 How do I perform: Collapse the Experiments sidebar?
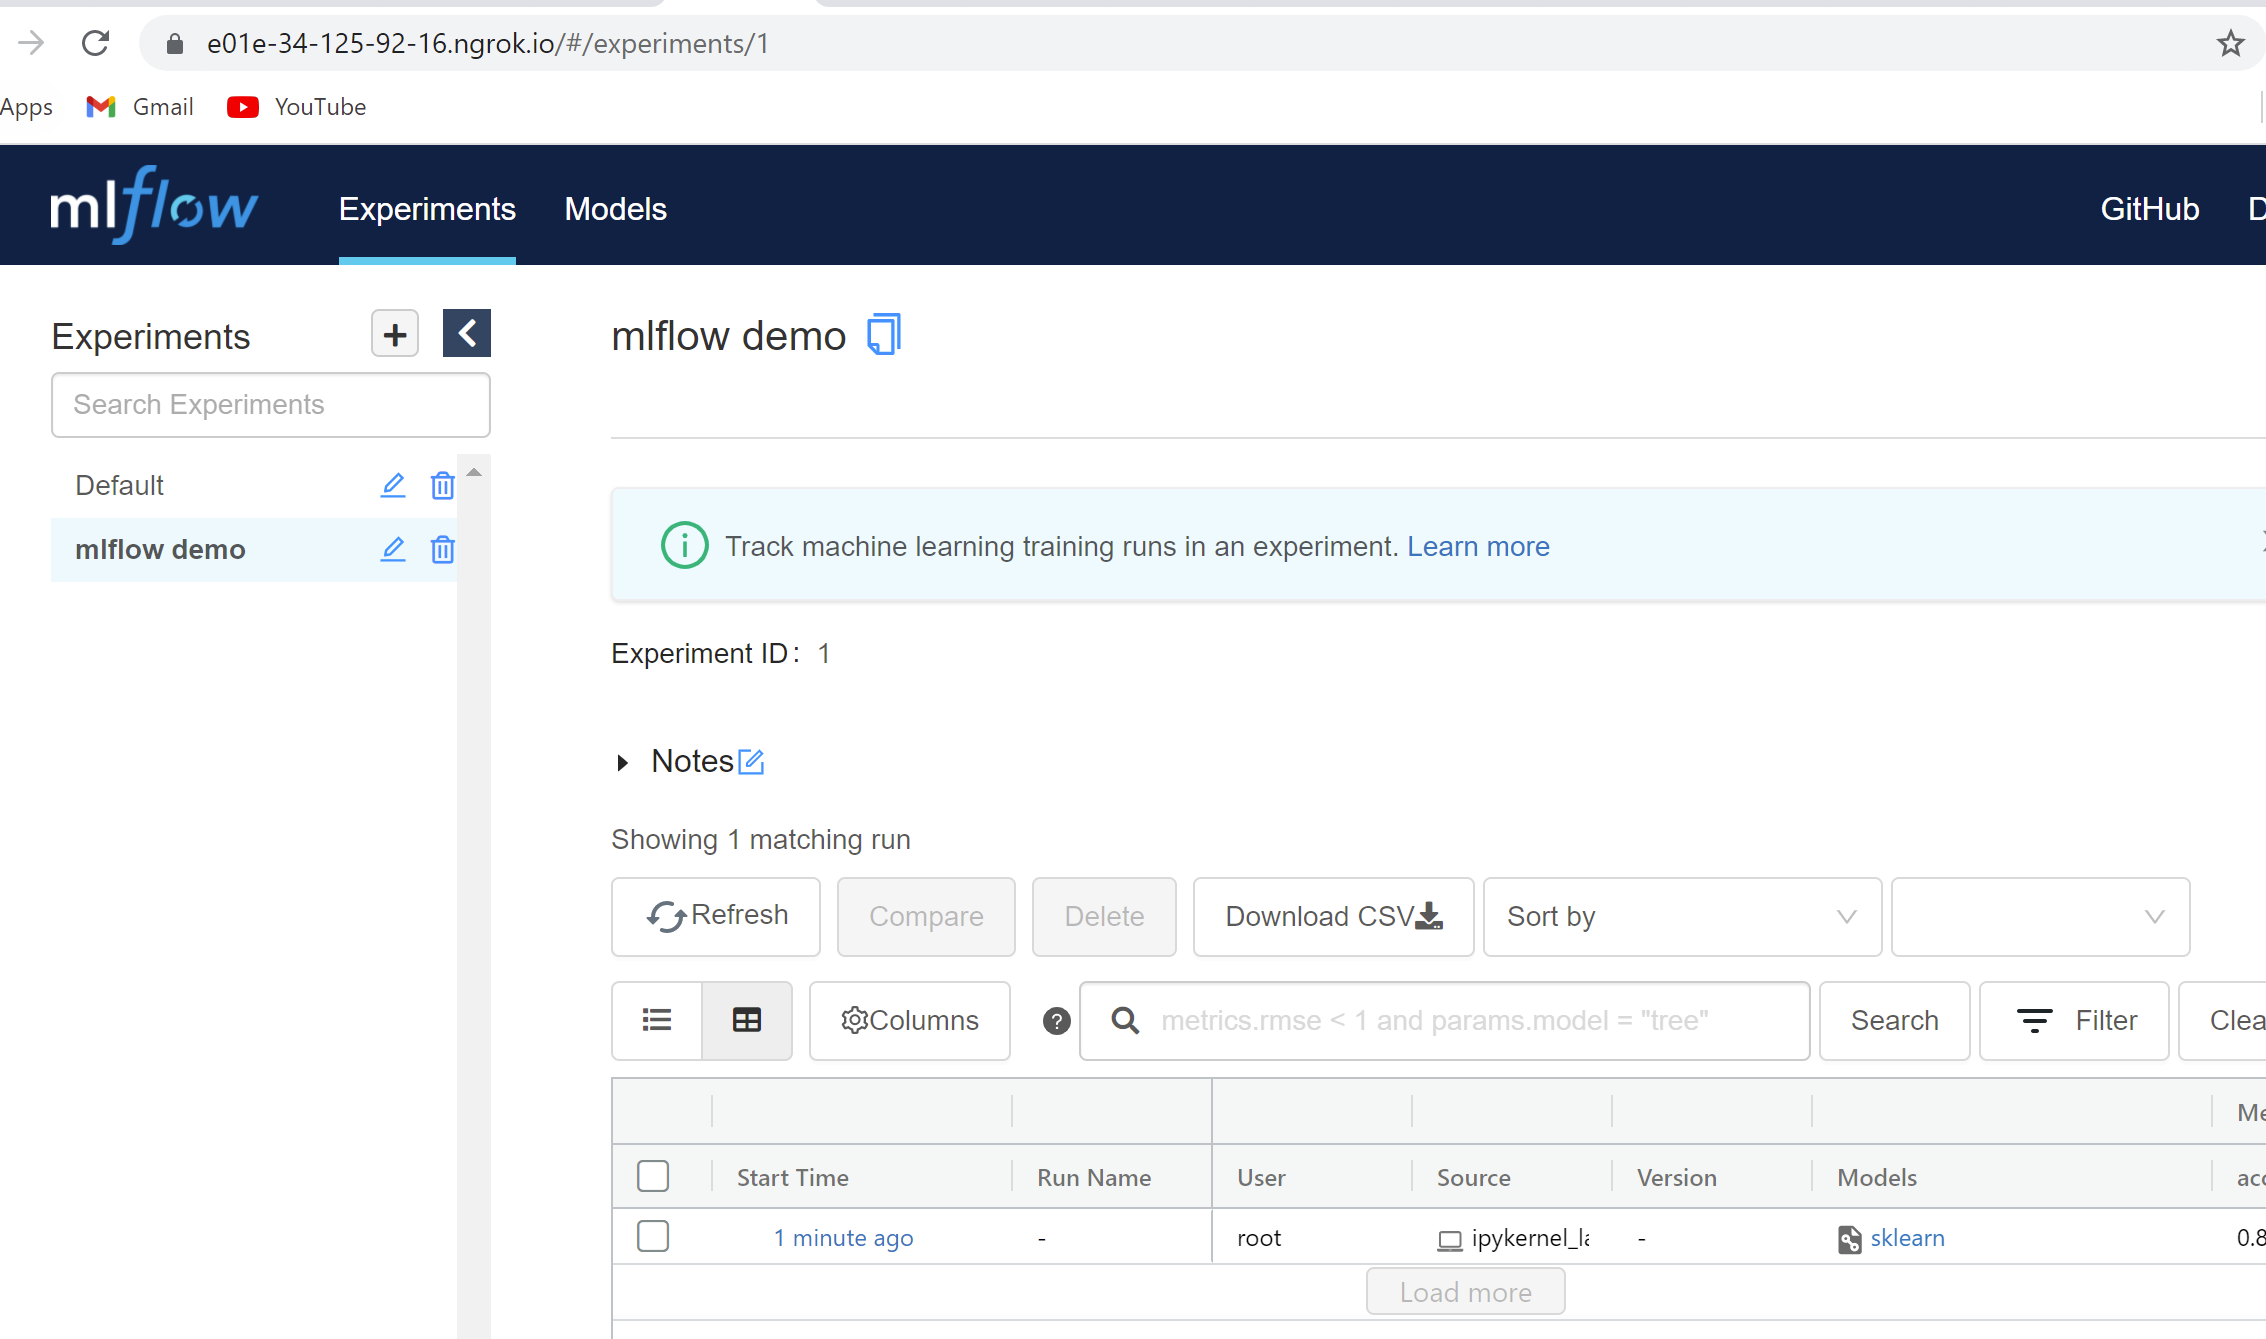tap(467, 333)
